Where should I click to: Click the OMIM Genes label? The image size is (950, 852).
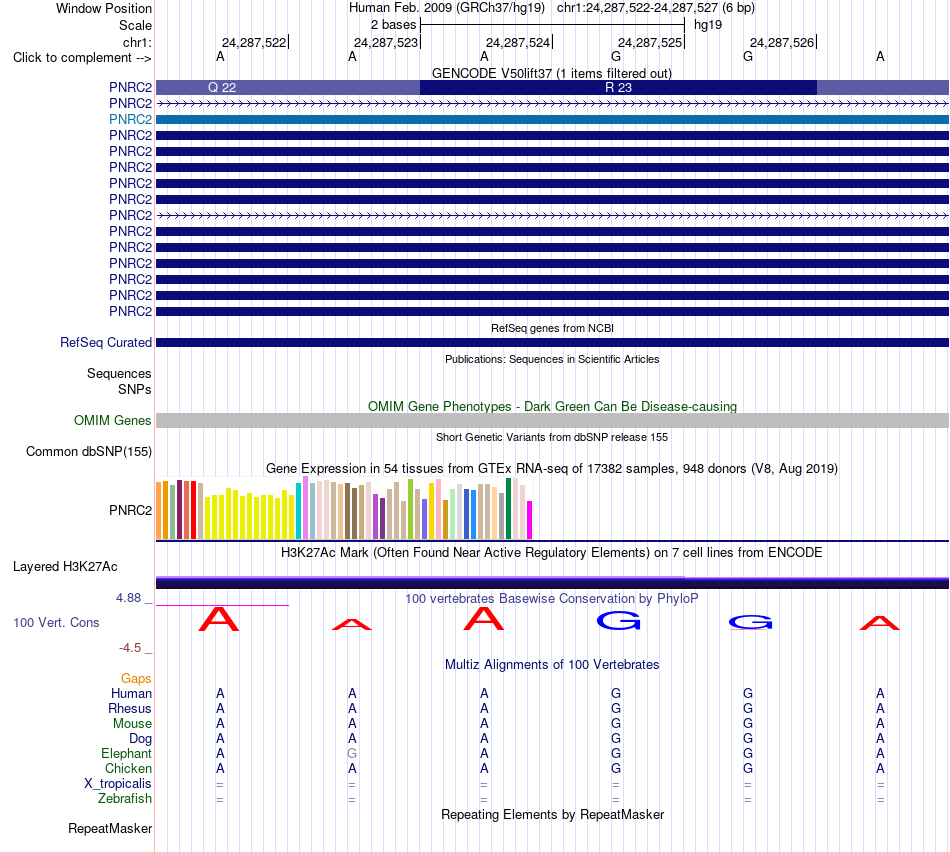(112, 421)
